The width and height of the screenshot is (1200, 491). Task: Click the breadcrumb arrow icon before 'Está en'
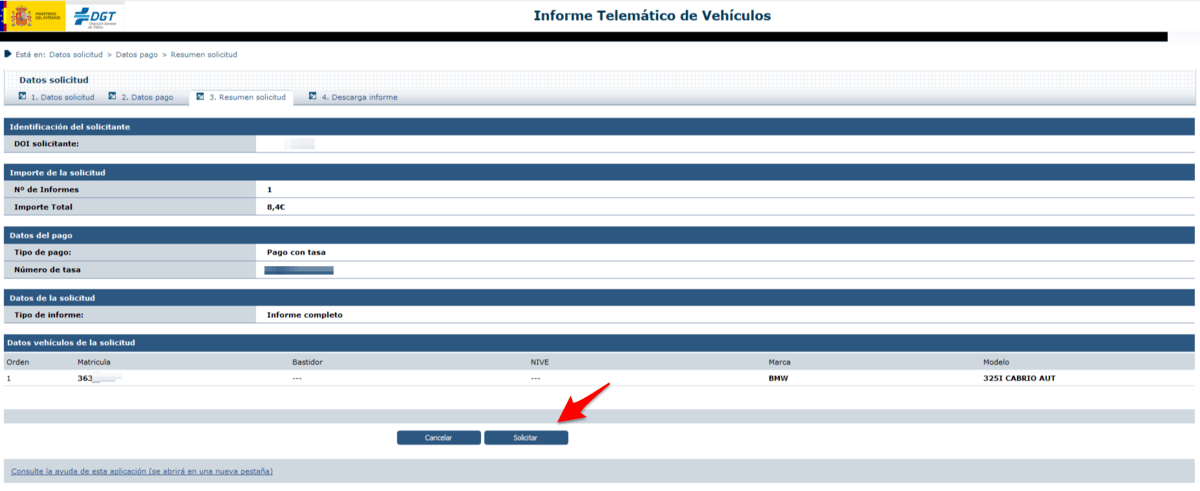click(8, 54)
